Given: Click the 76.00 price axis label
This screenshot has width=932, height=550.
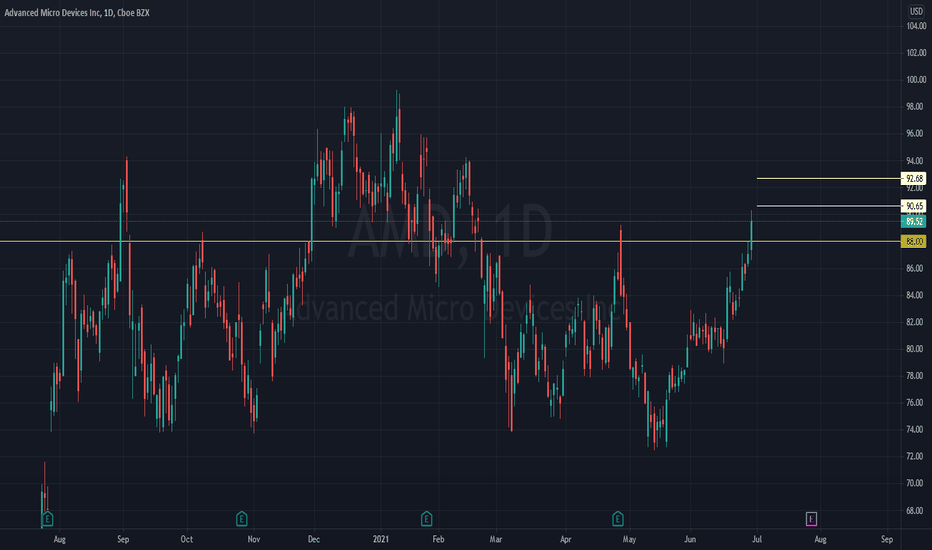Looking at the screenshot, I should click(915, 403).
